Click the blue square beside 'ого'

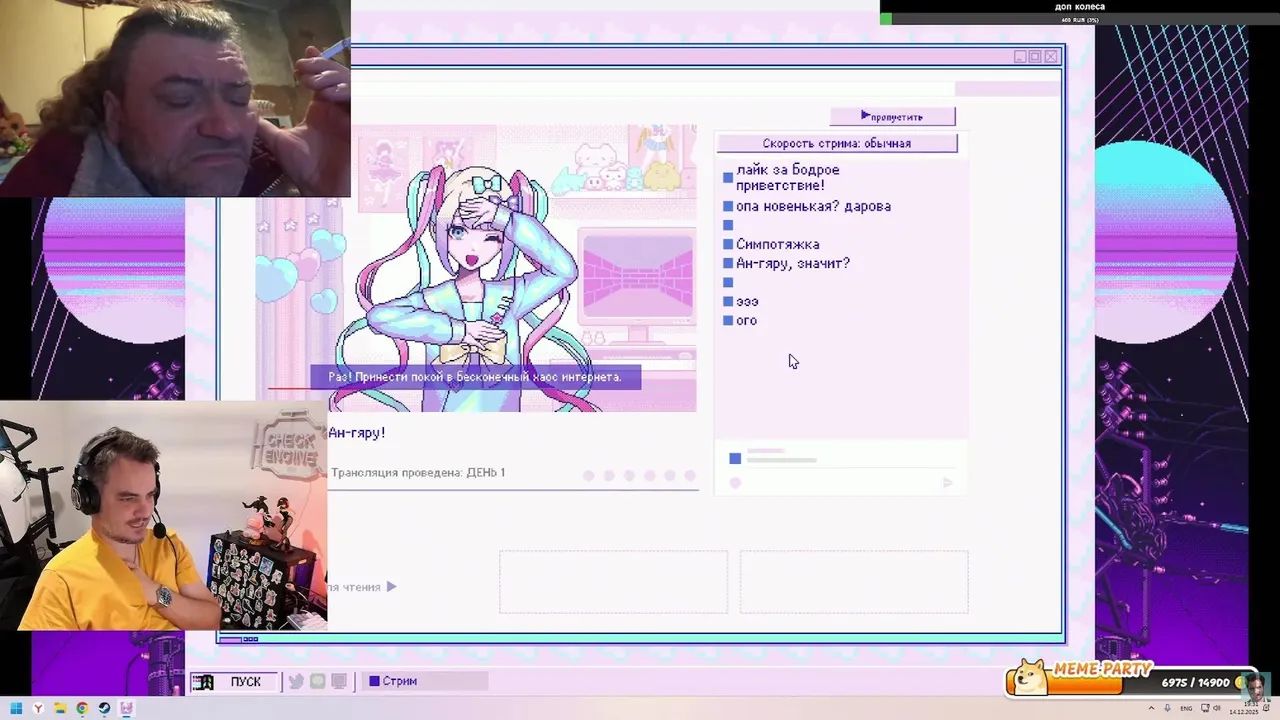728,321
